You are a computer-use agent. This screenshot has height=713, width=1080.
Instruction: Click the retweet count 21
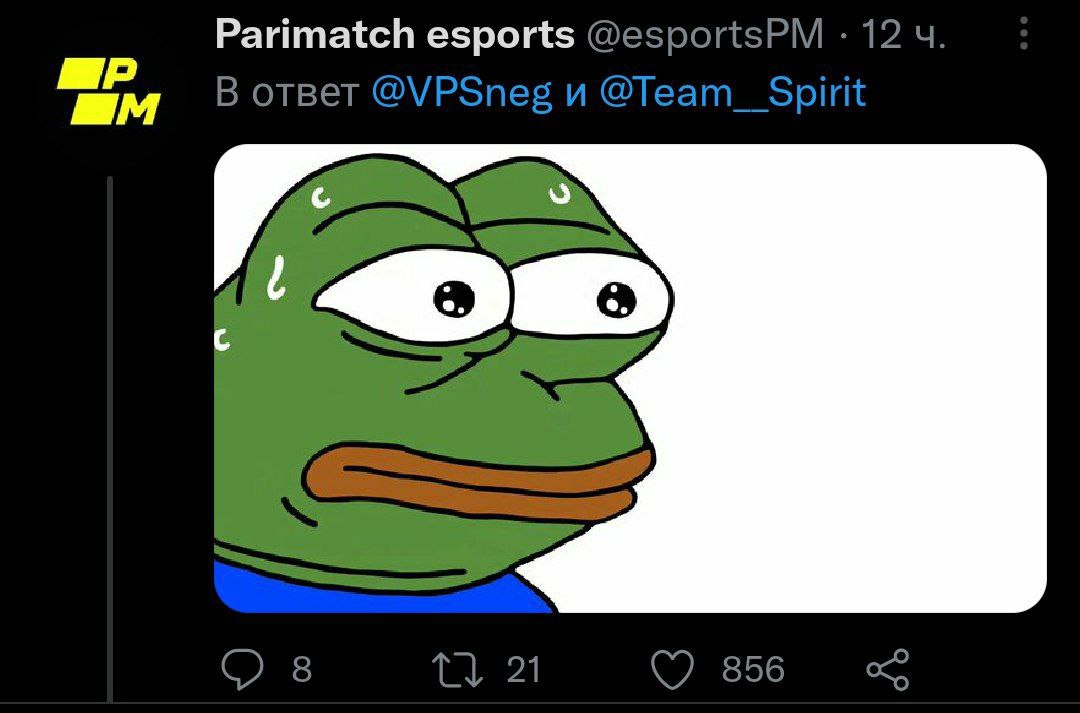coord(523,670)
